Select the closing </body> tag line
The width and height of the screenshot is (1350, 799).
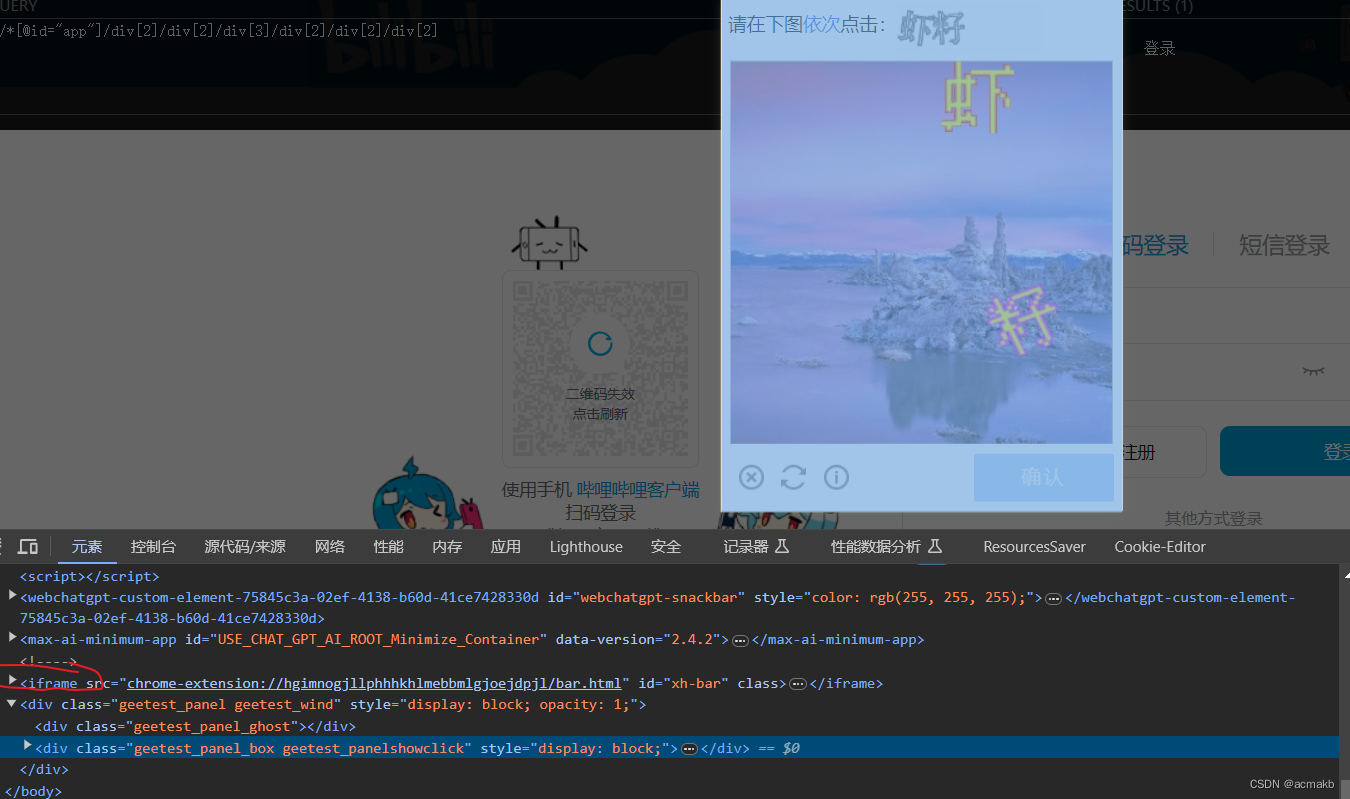point(33,791)
